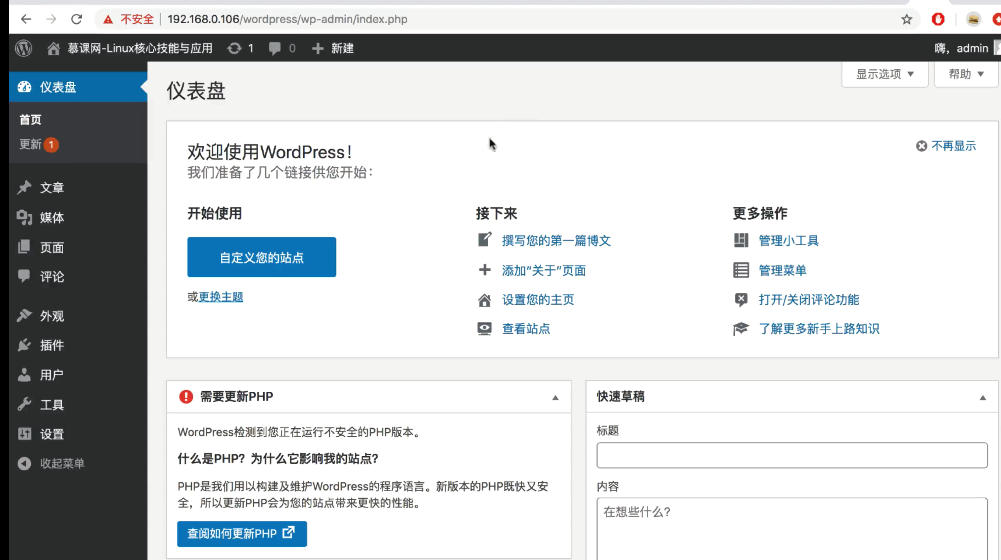This screenshot has width=1001, height=560.
Task: Click the widgets icon beside 管理小工具
Action: click(741, 240)
